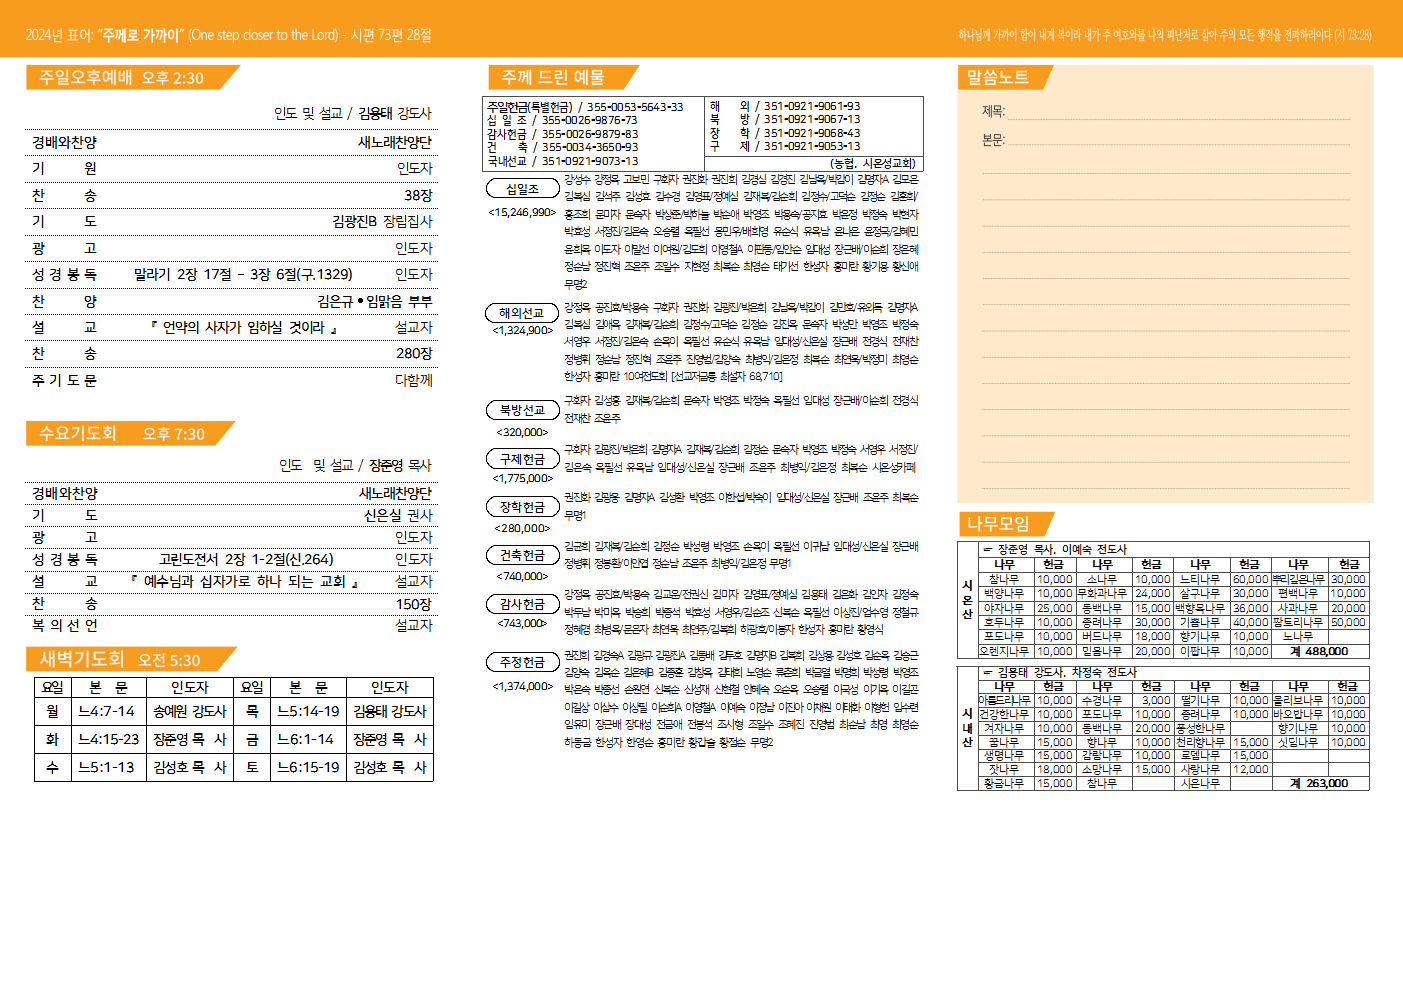Click the total '계 263,000'
Screen dimensions: 1403x992
point(1320,783)
